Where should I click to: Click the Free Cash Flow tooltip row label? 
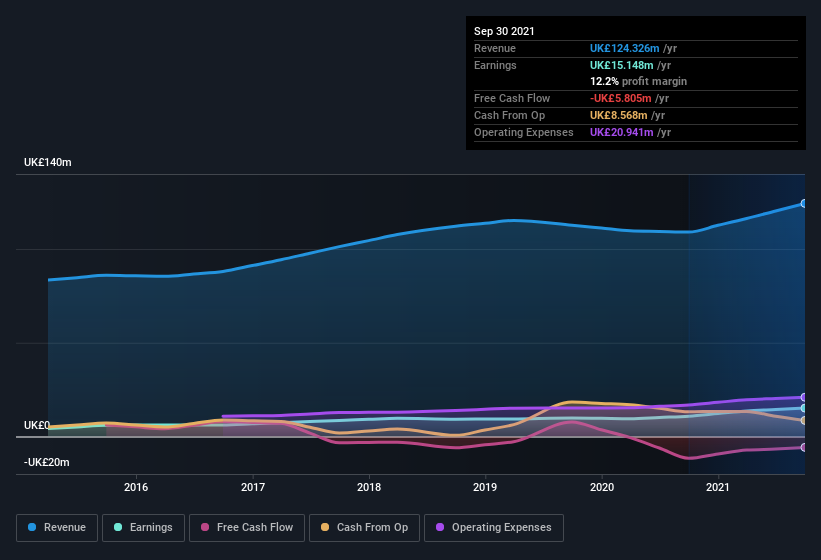[512, 98]
